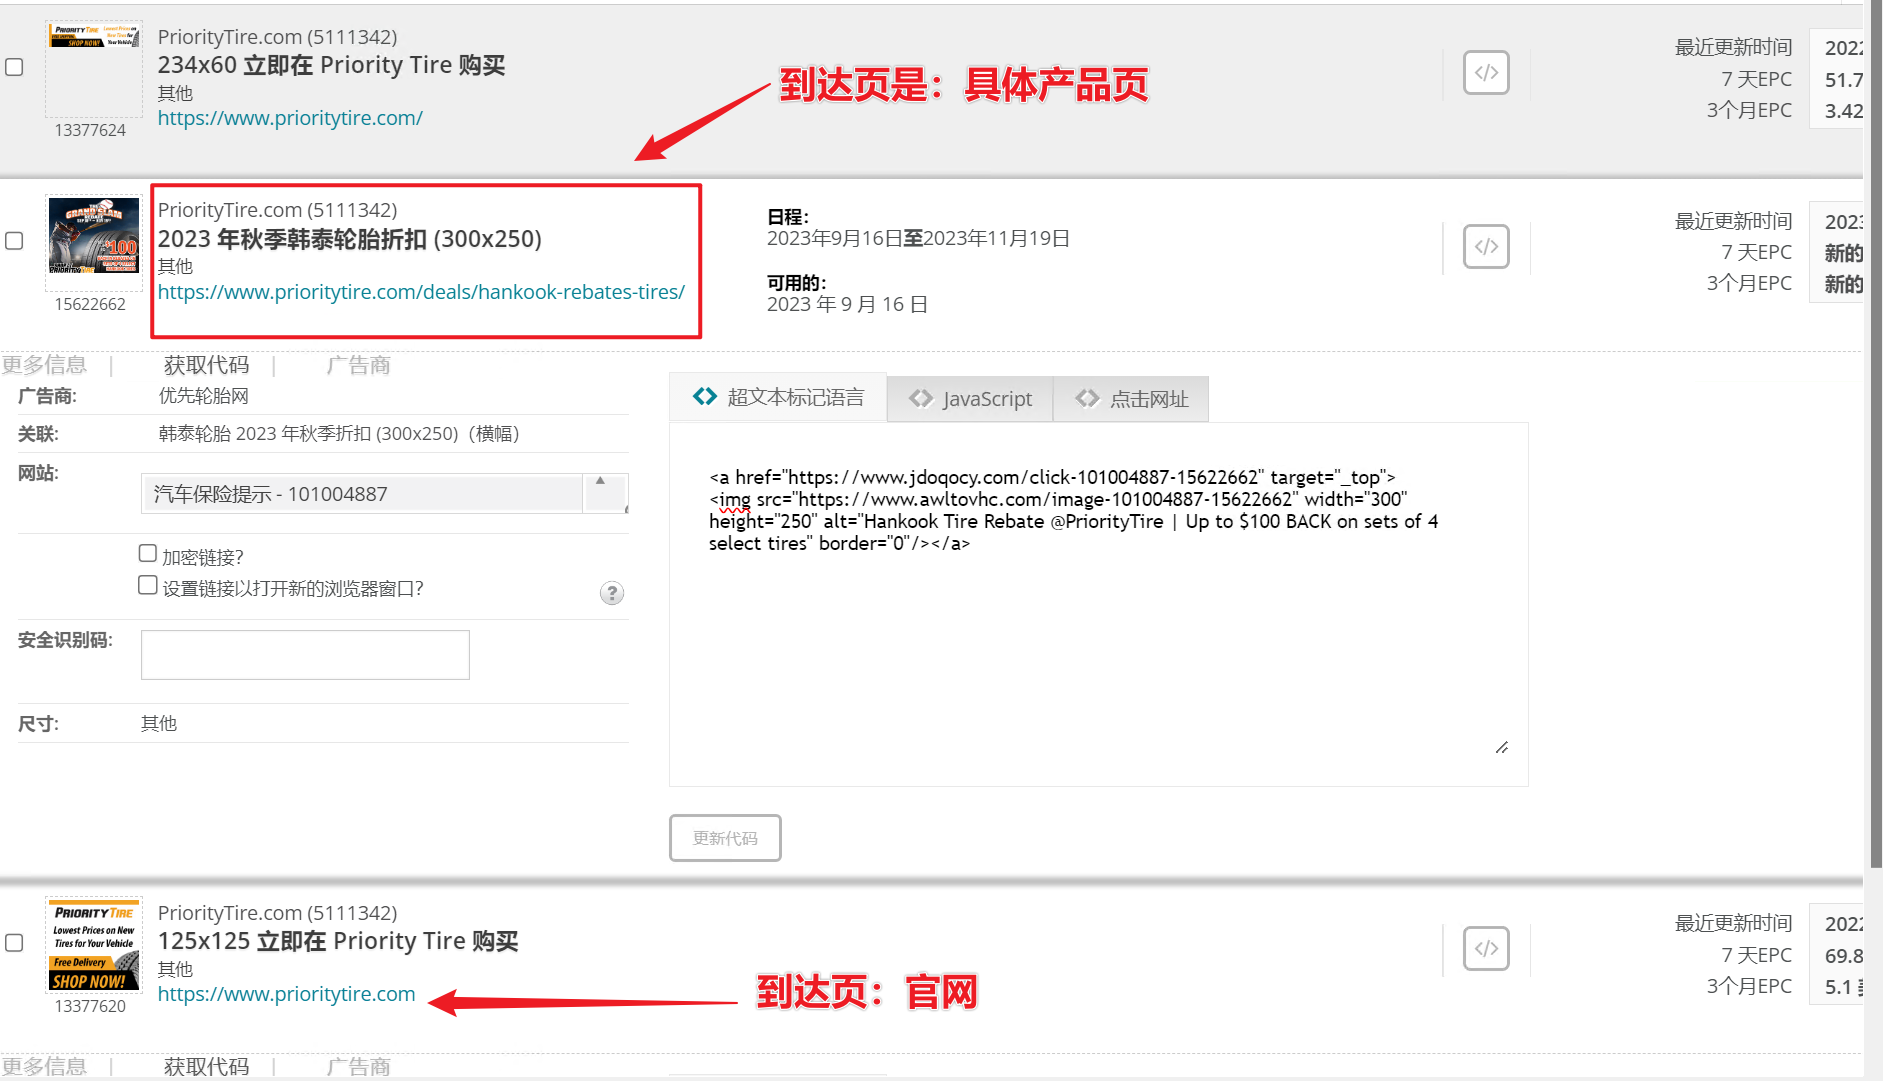Viewport: 1883px width, 1081px height.
Task: Open the Hankook rebate banner thumbnail
Action: pyautogui.click(x=94, y=236)
